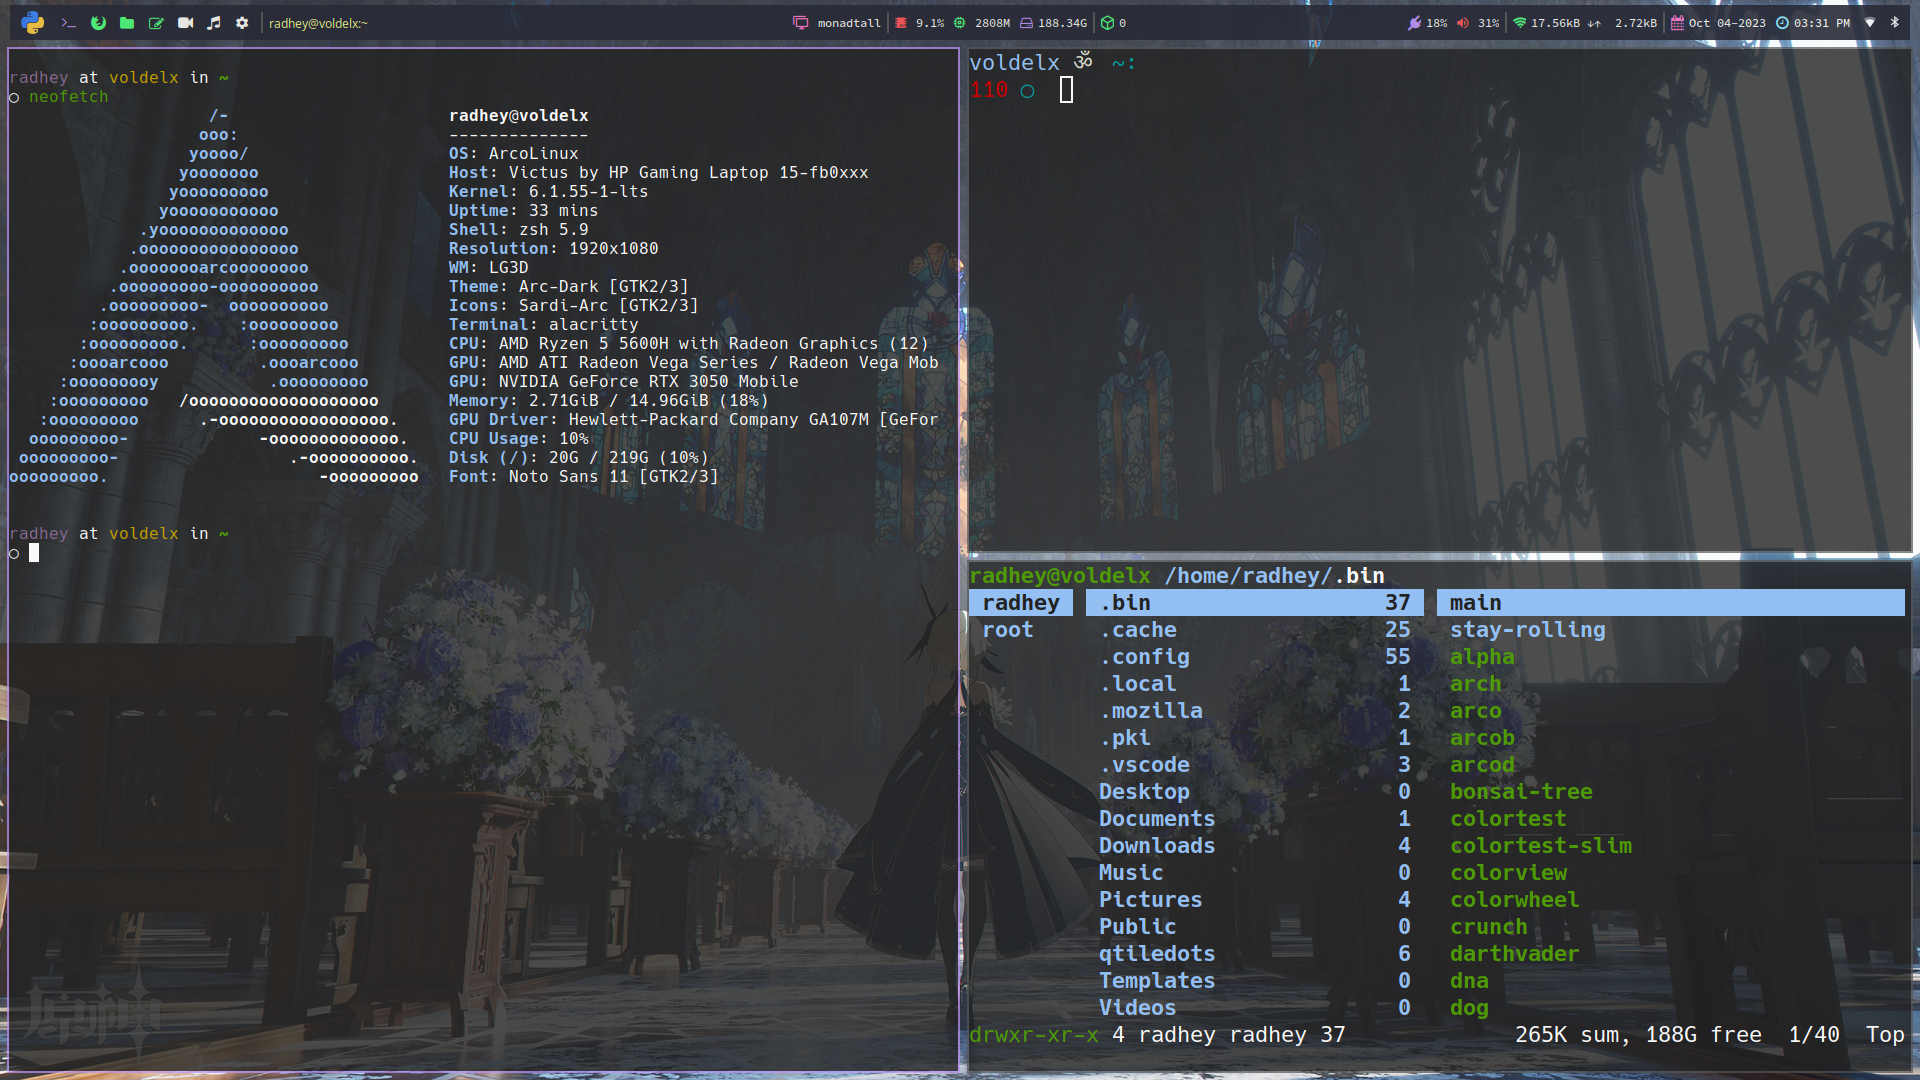Open the video camera workspace icon
The image size is (1920, 1080).
[x=185, y=22]
